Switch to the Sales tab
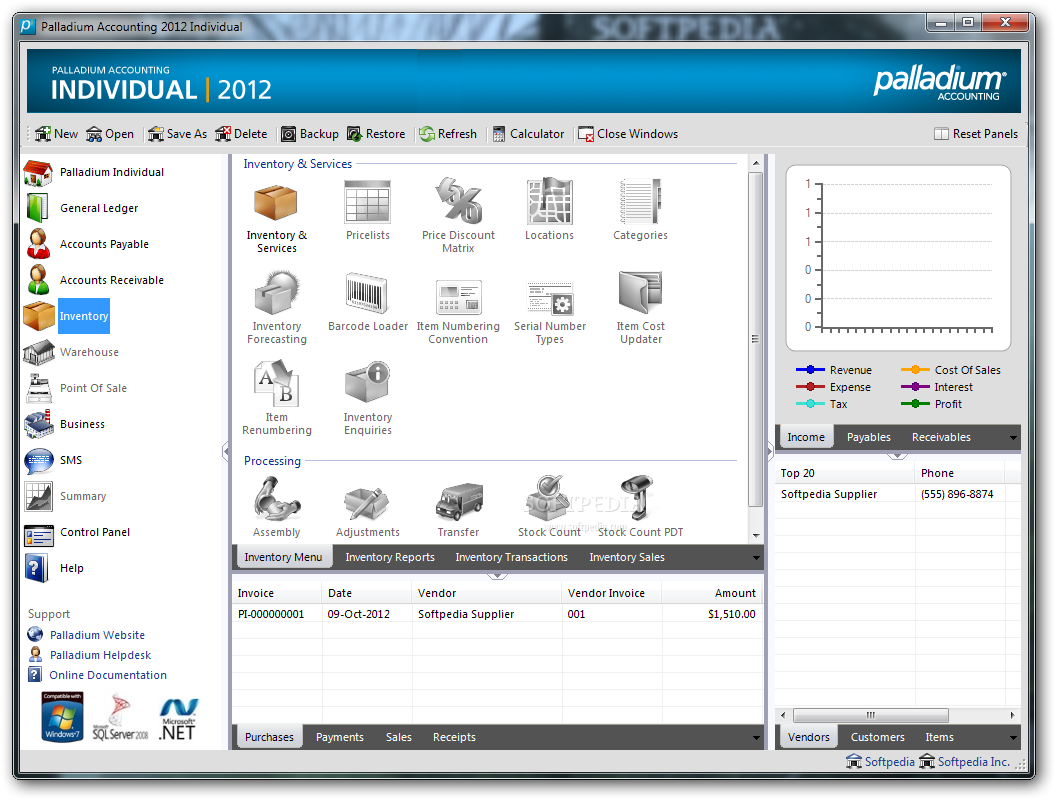Image resolution: width=1056 pixels, height=800 pixels. click(x=398, y=737)
